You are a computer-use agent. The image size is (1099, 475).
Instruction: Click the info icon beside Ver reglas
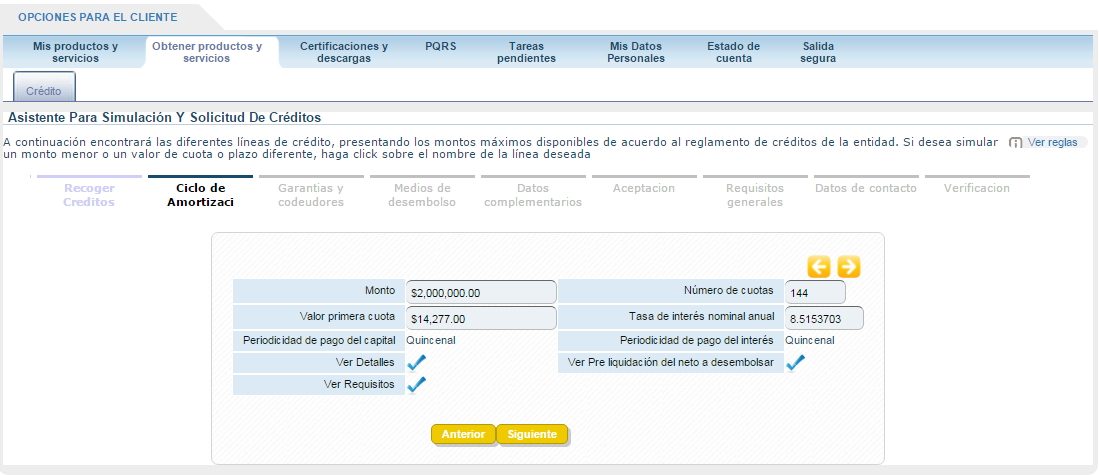coord(1016,143)
